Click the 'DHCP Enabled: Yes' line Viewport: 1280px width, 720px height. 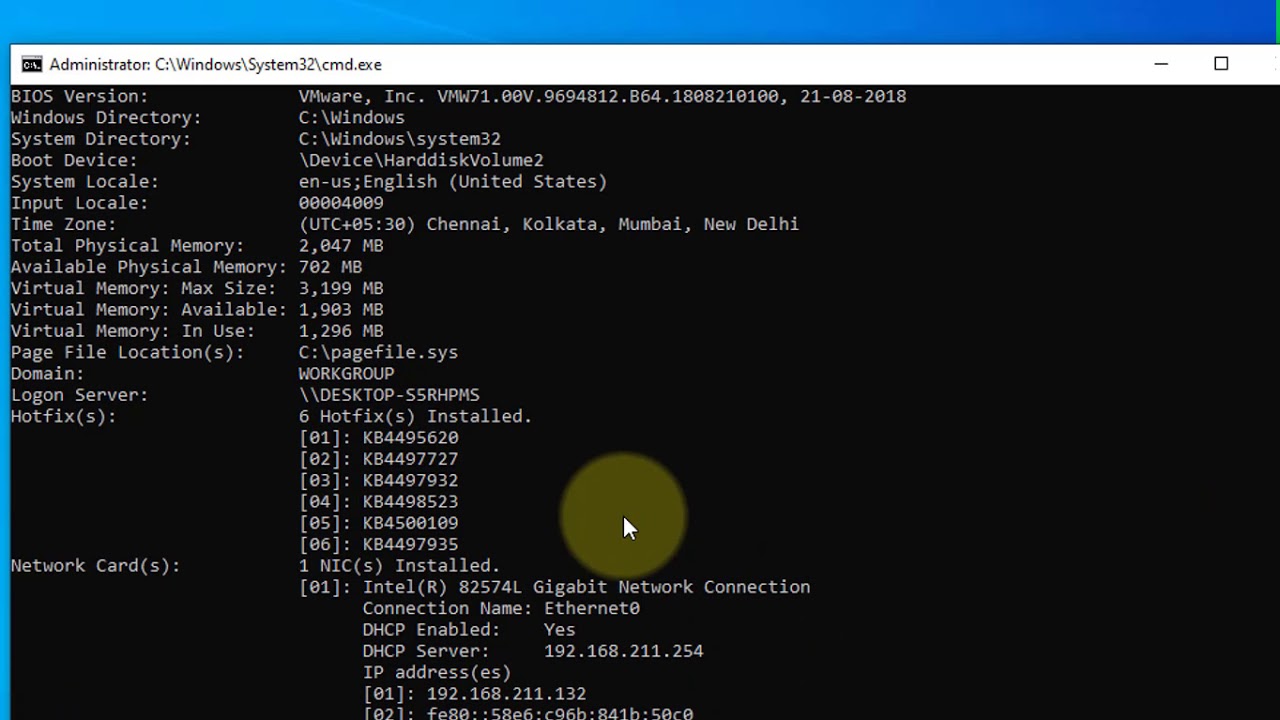(469, 630)
